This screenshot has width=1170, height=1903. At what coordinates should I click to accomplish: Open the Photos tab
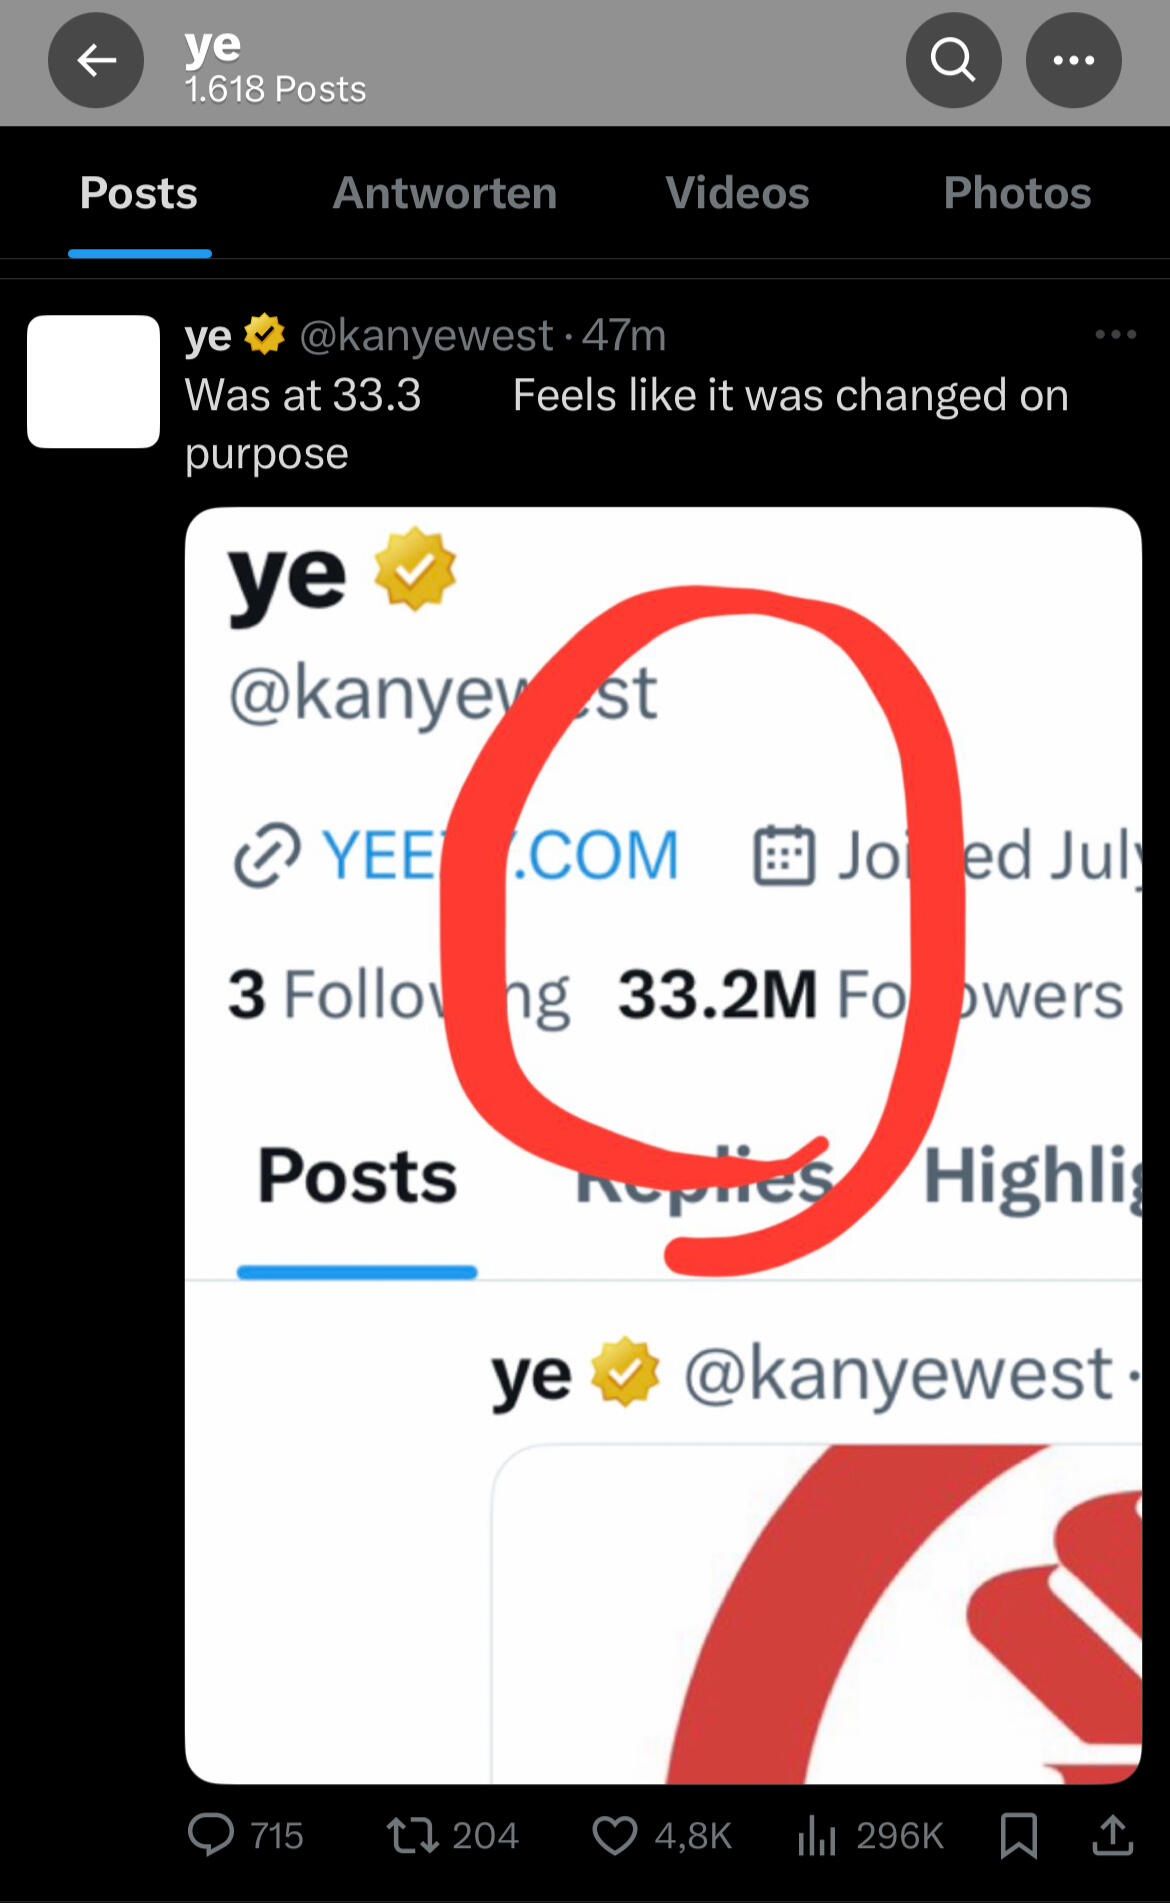tap(1016, 193)
